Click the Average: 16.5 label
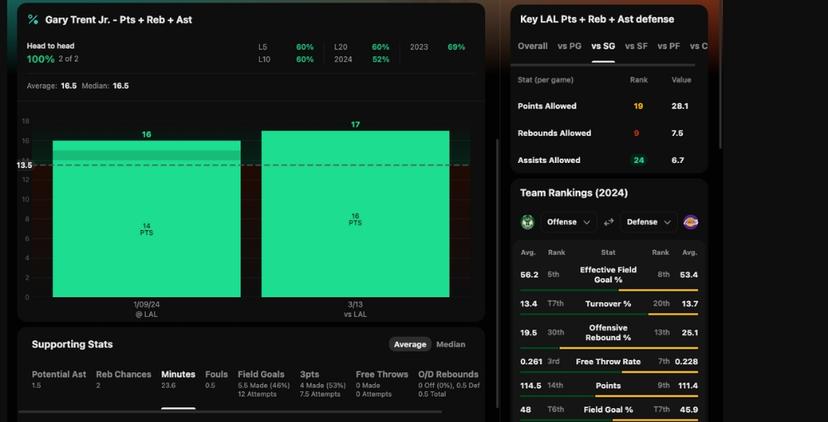 pos(52,86)
